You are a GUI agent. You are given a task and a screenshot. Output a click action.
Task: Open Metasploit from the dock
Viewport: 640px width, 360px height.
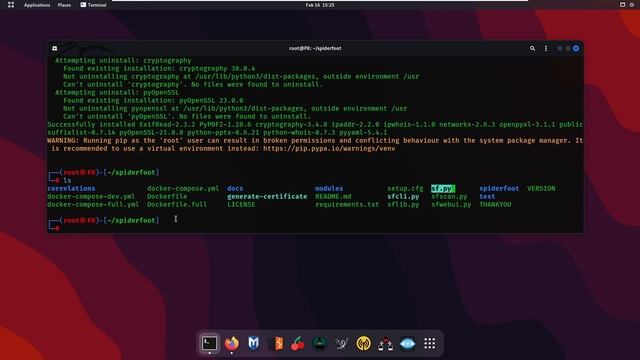(x=253, y=343)
